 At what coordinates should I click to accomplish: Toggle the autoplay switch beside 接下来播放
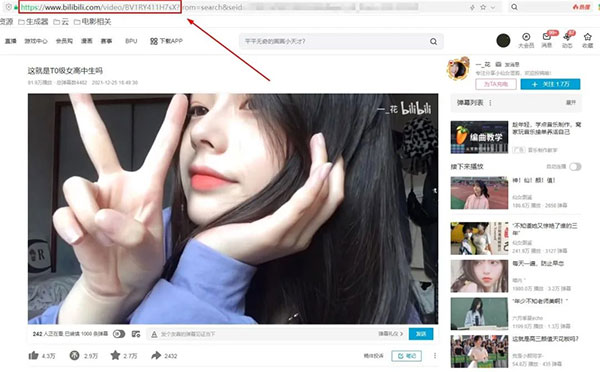575,166
